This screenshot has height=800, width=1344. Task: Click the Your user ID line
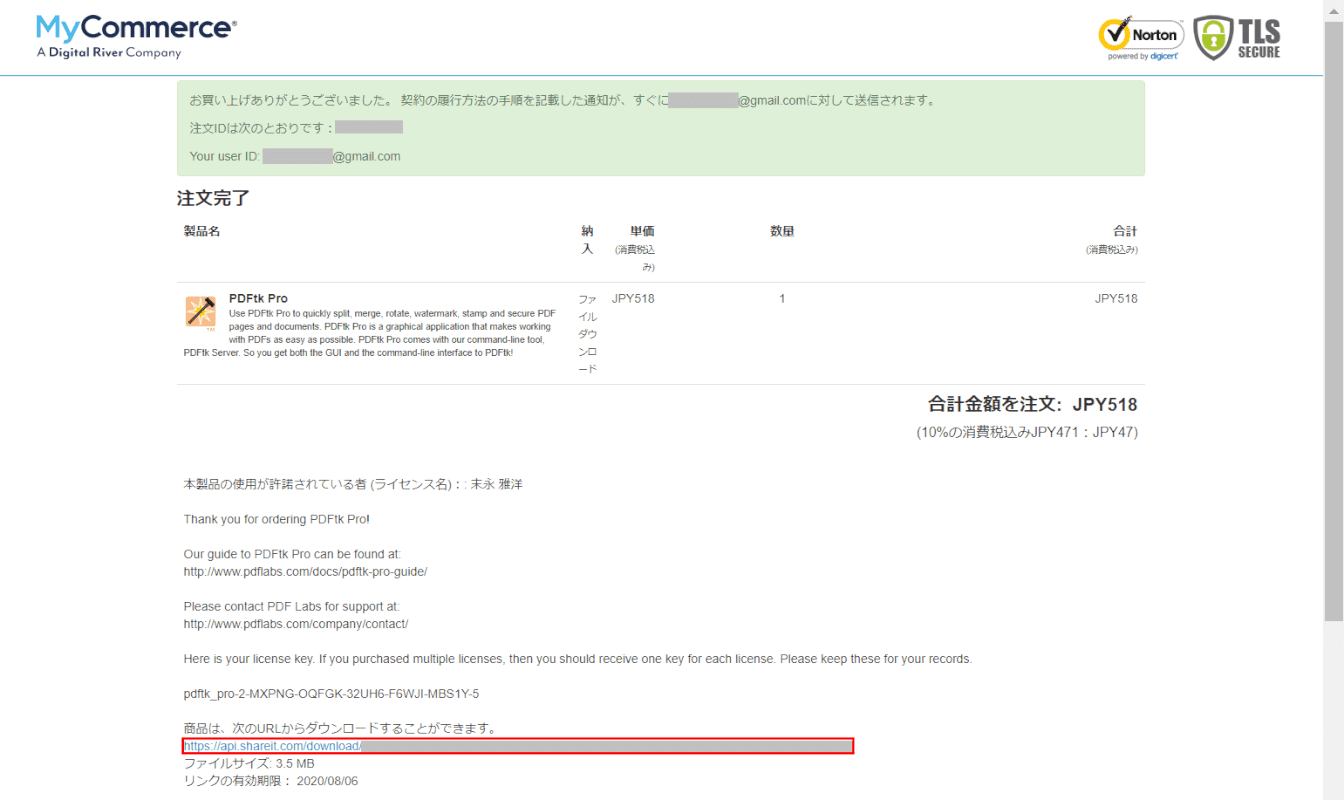click(295, 156)
